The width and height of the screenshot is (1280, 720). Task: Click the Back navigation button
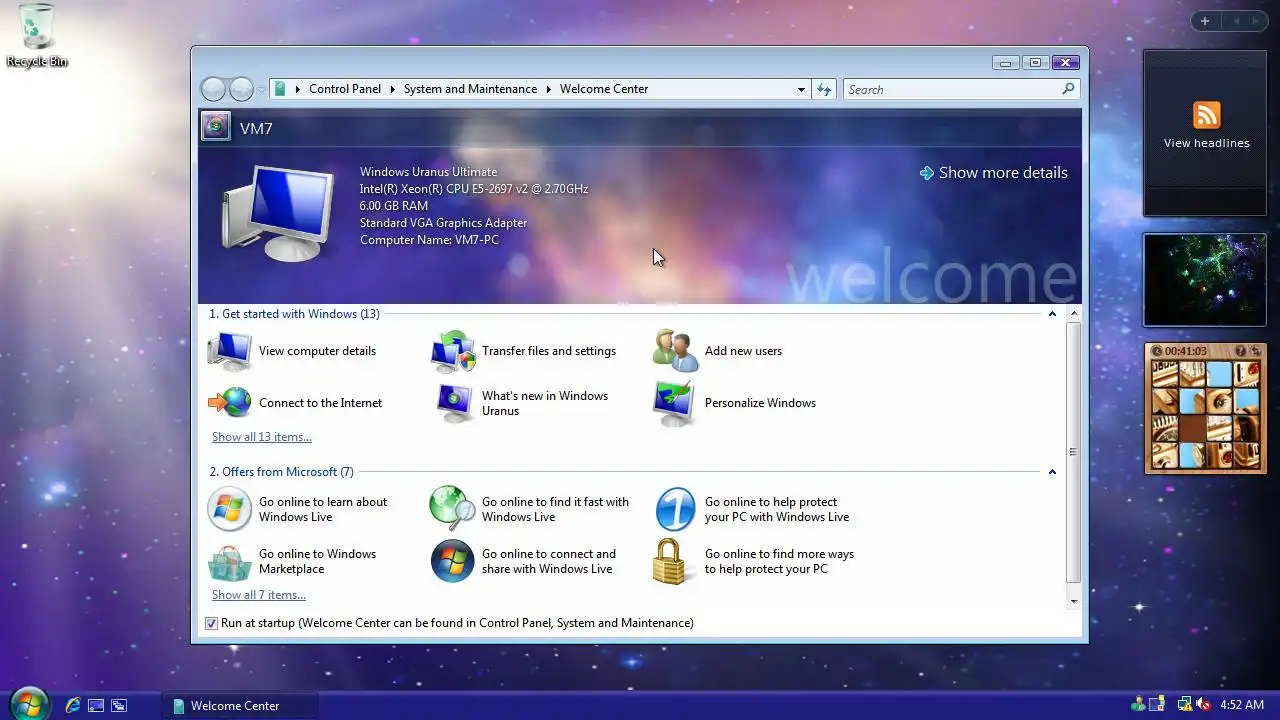[x=213, y=89]
